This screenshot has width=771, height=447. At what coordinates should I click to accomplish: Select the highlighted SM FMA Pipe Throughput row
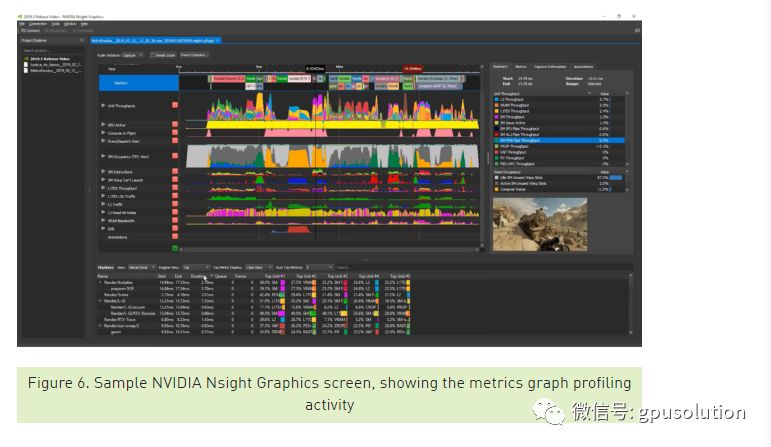[559, 141]
